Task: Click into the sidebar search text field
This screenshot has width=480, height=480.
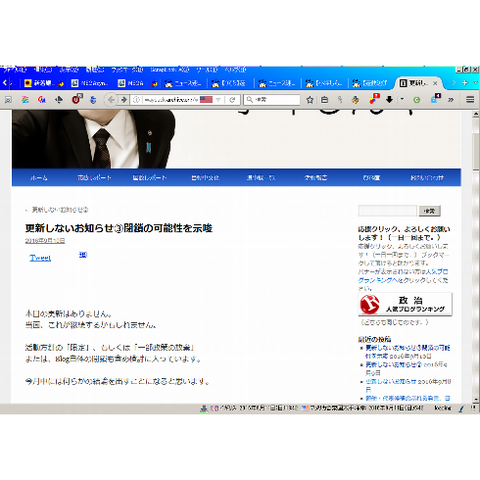Action: coord(387,211)
